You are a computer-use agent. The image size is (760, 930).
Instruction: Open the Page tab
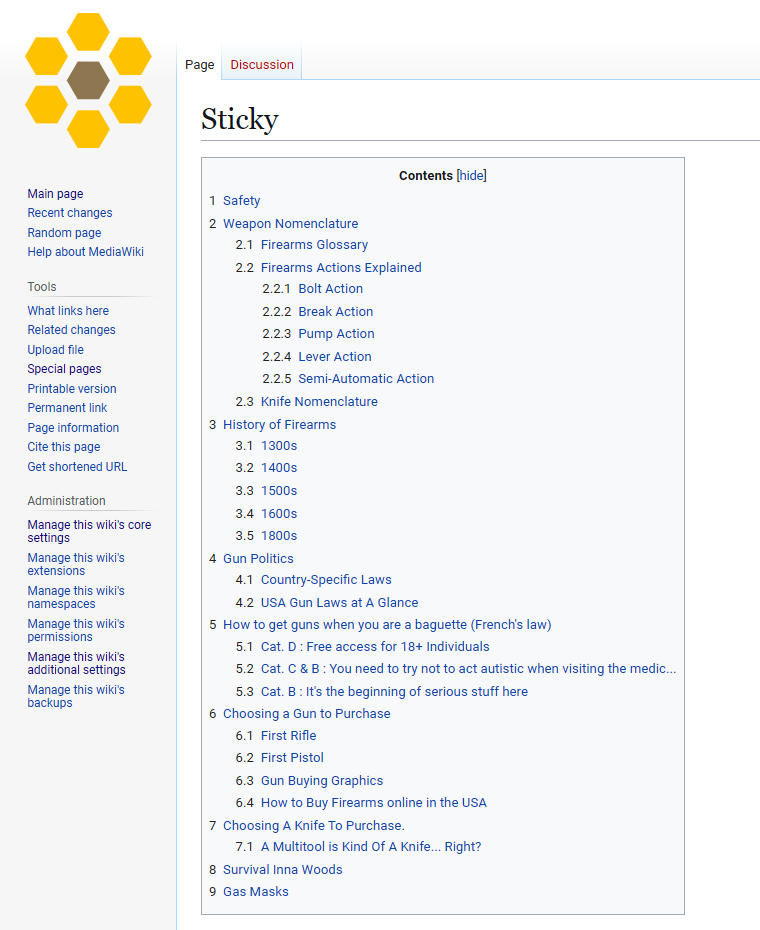pyautogui.click(x=199, y=65)
